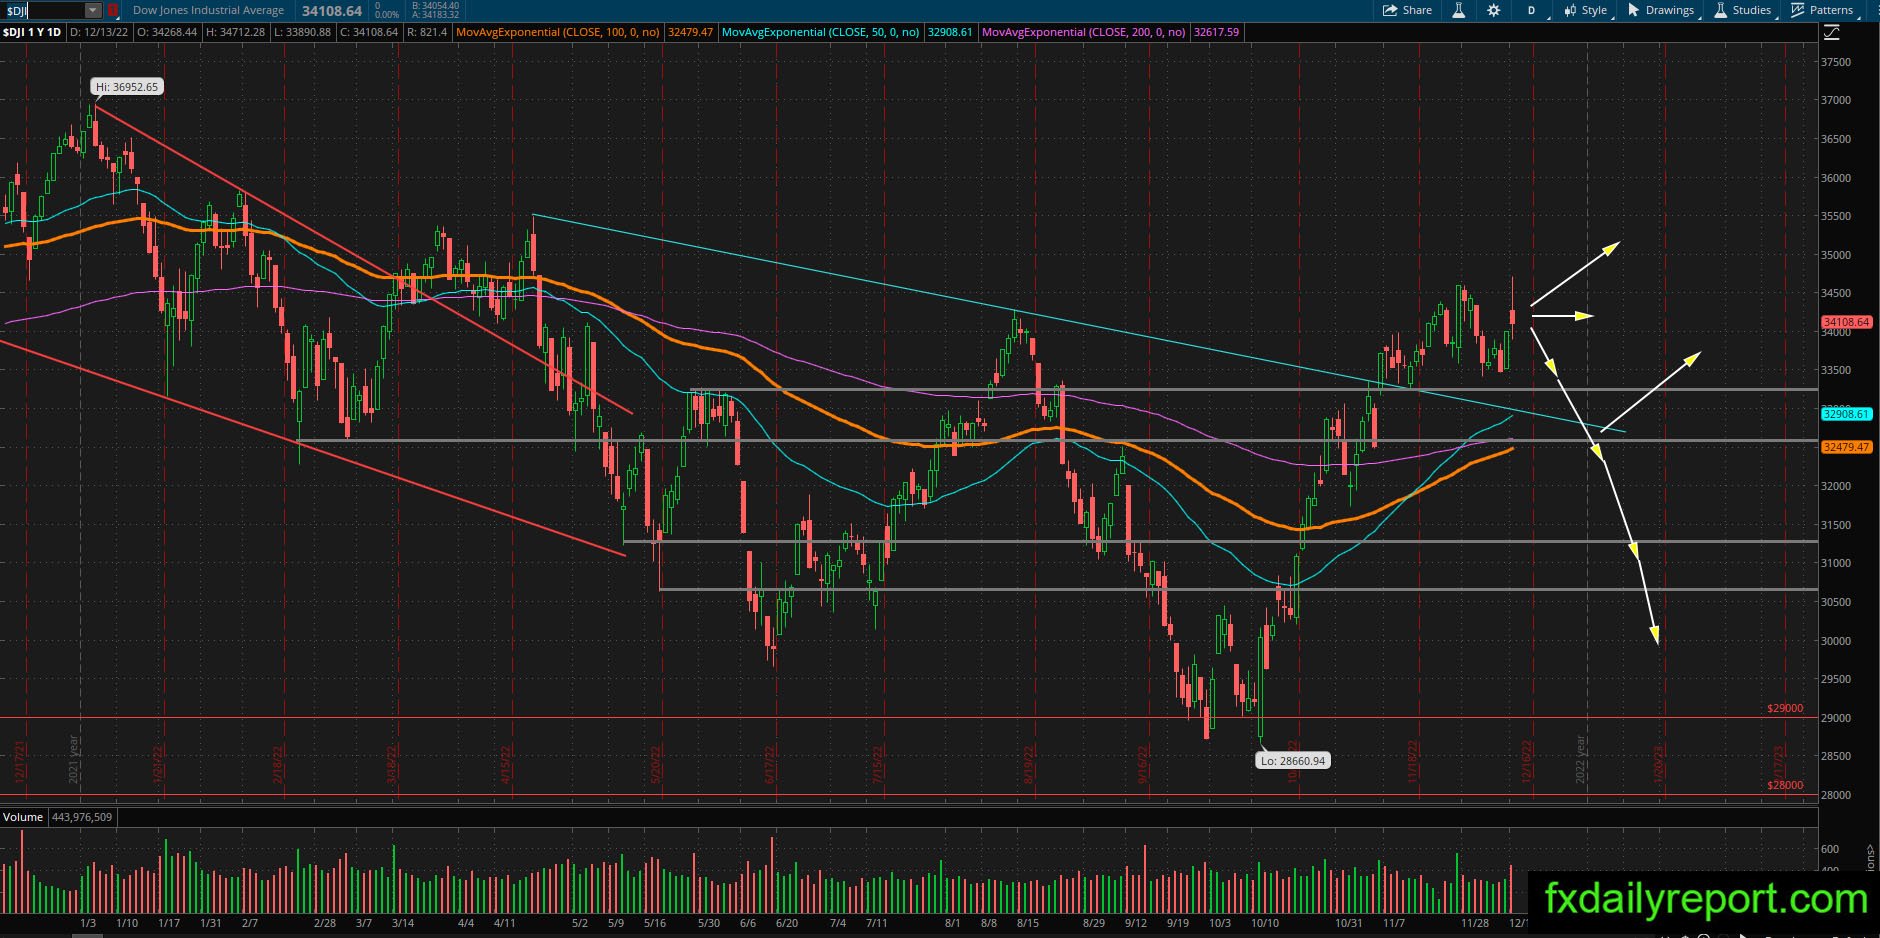Click the 12/16/22 expiration date marker
Viewport: 1880px width, 938px height.
[1527, 762]
